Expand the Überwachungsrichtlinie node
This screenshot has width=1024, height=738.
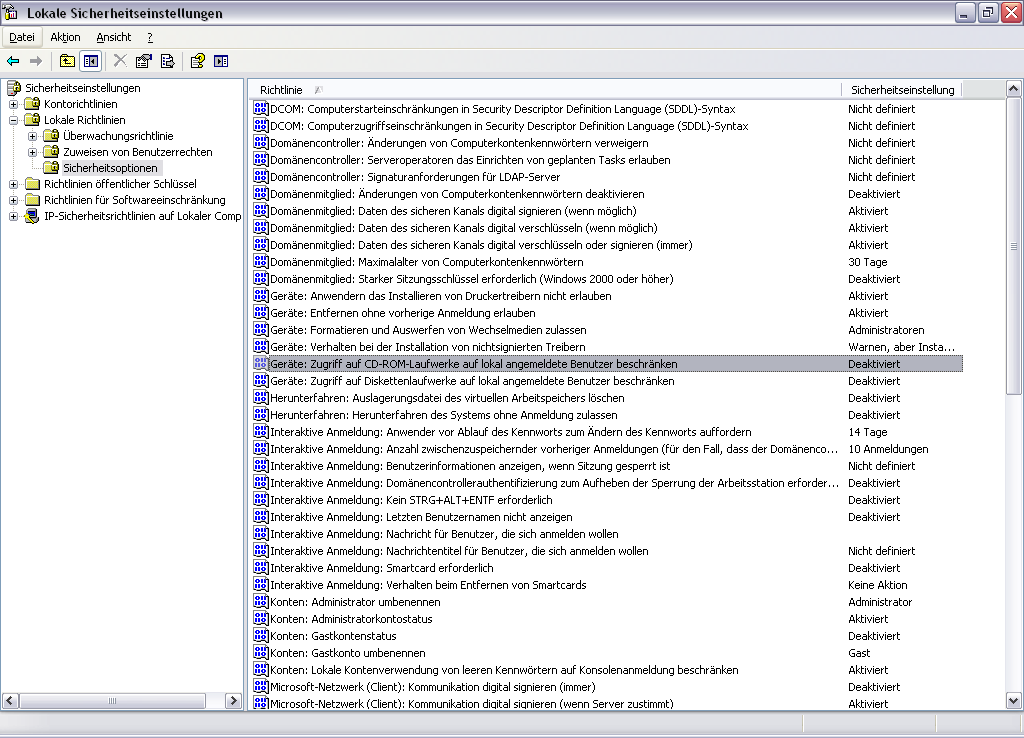pyautogui.click(x=33, y=136)
